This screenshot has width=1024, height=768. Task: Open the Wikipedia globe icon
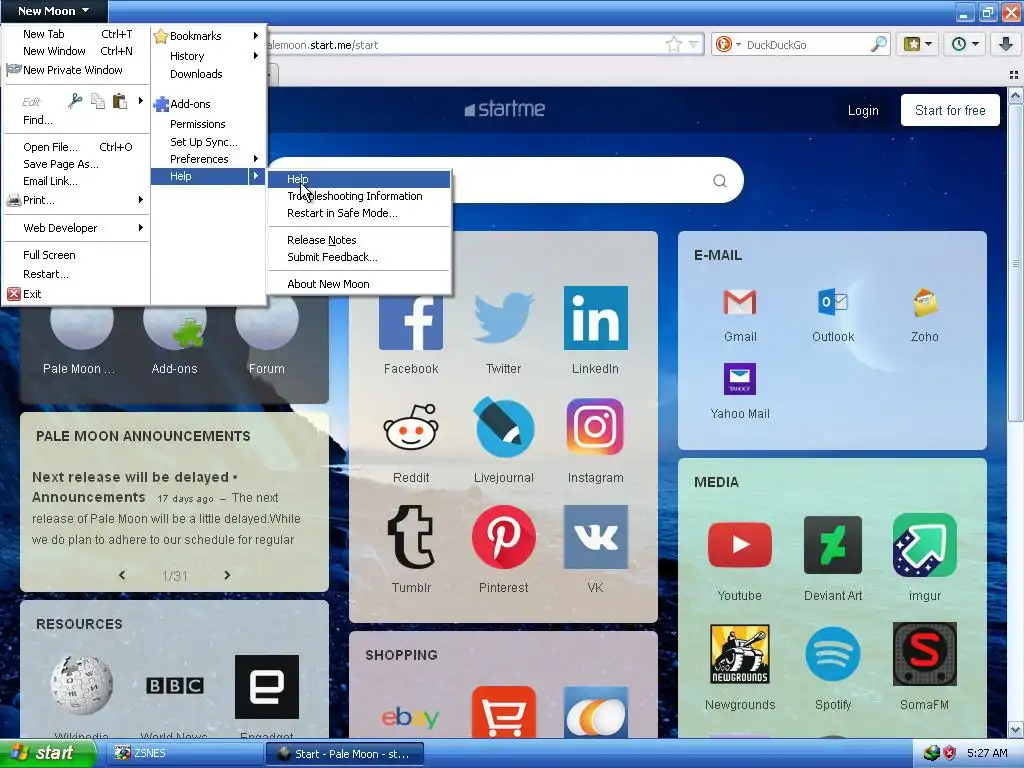coord(82,686)
